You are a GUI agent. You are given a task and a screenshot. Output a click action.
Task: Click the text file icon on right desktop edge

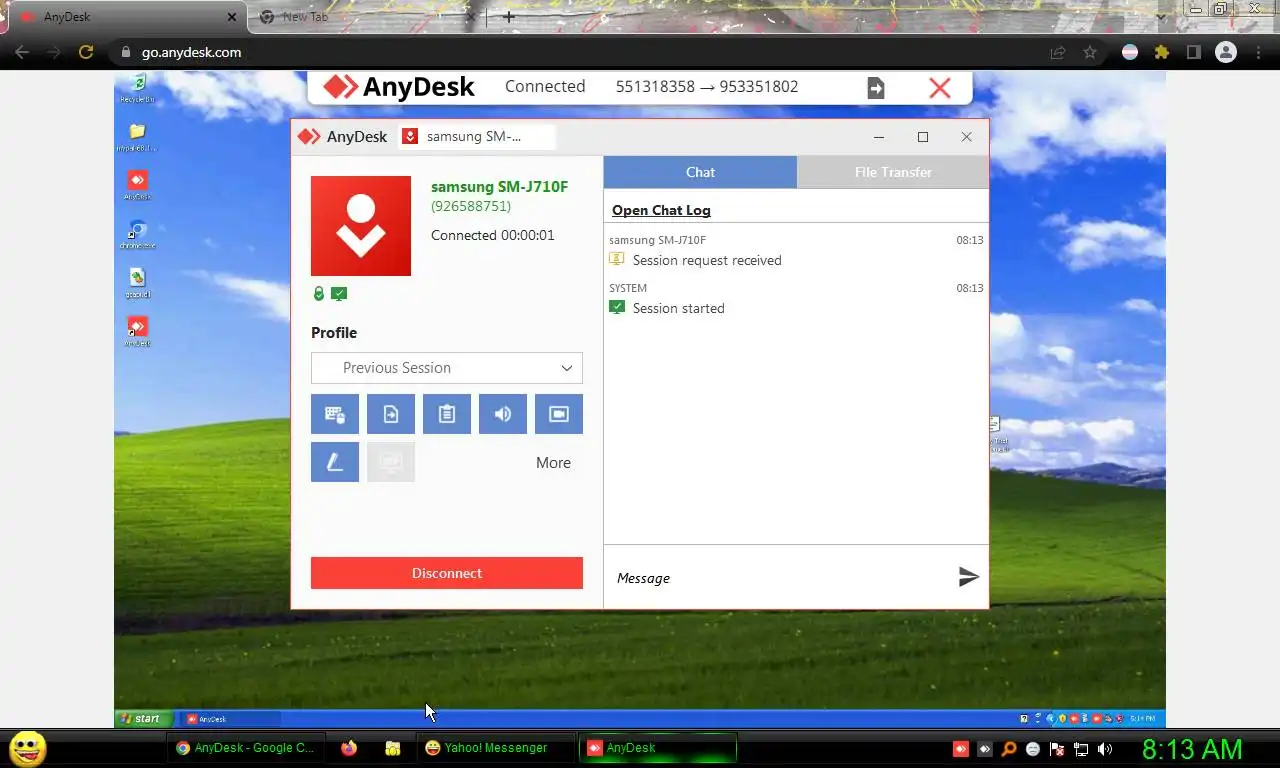coord(996,432)
